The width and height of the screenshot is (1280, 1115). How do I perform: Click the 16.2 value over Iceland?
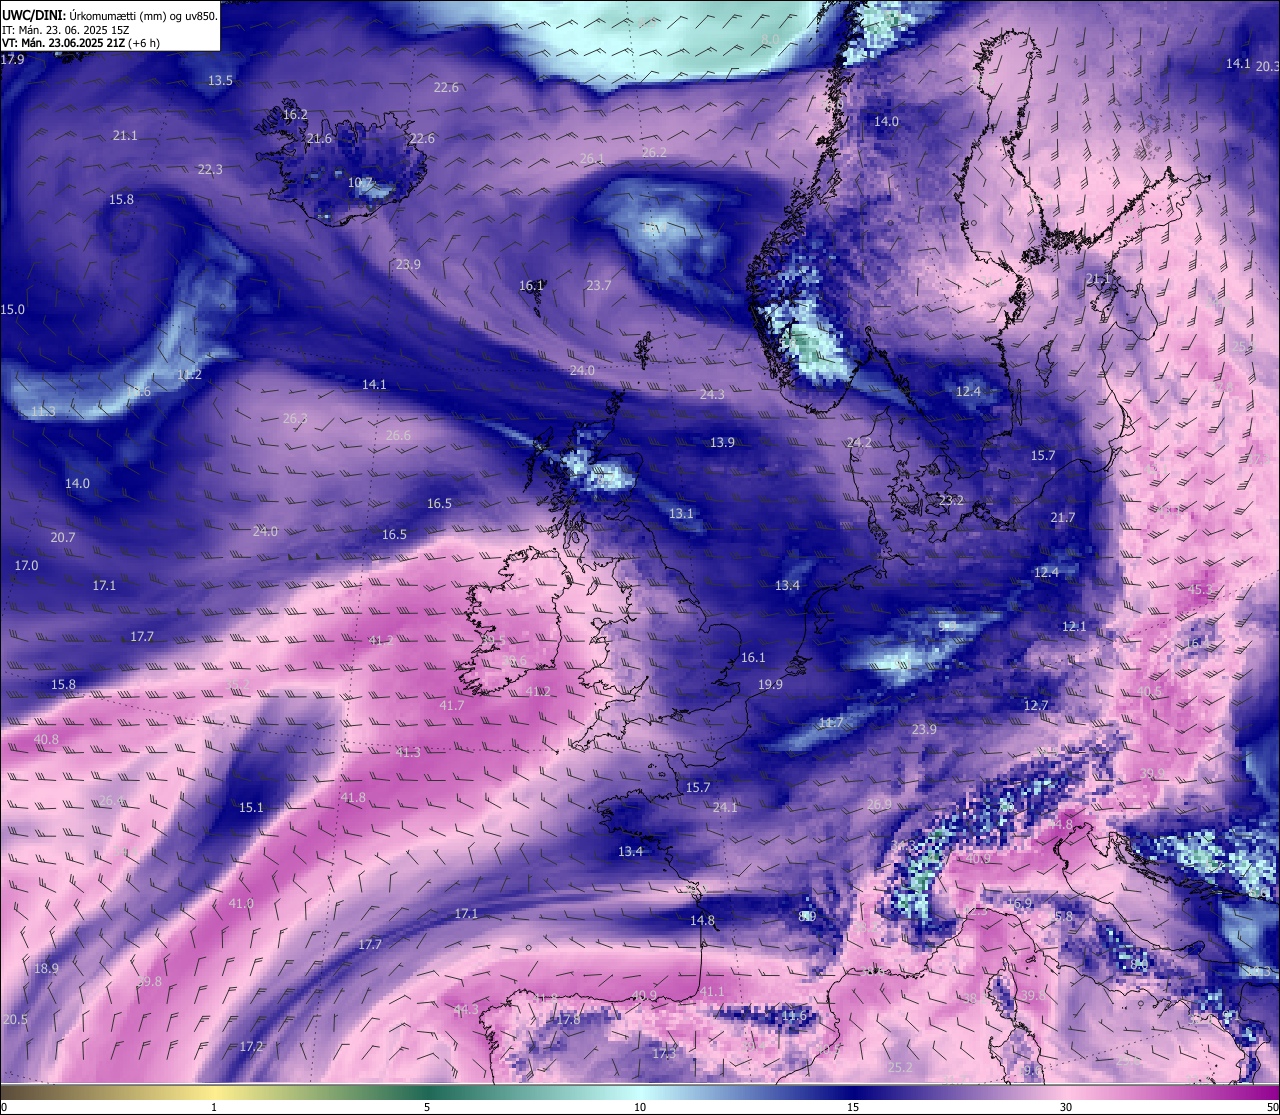(295, 115)
